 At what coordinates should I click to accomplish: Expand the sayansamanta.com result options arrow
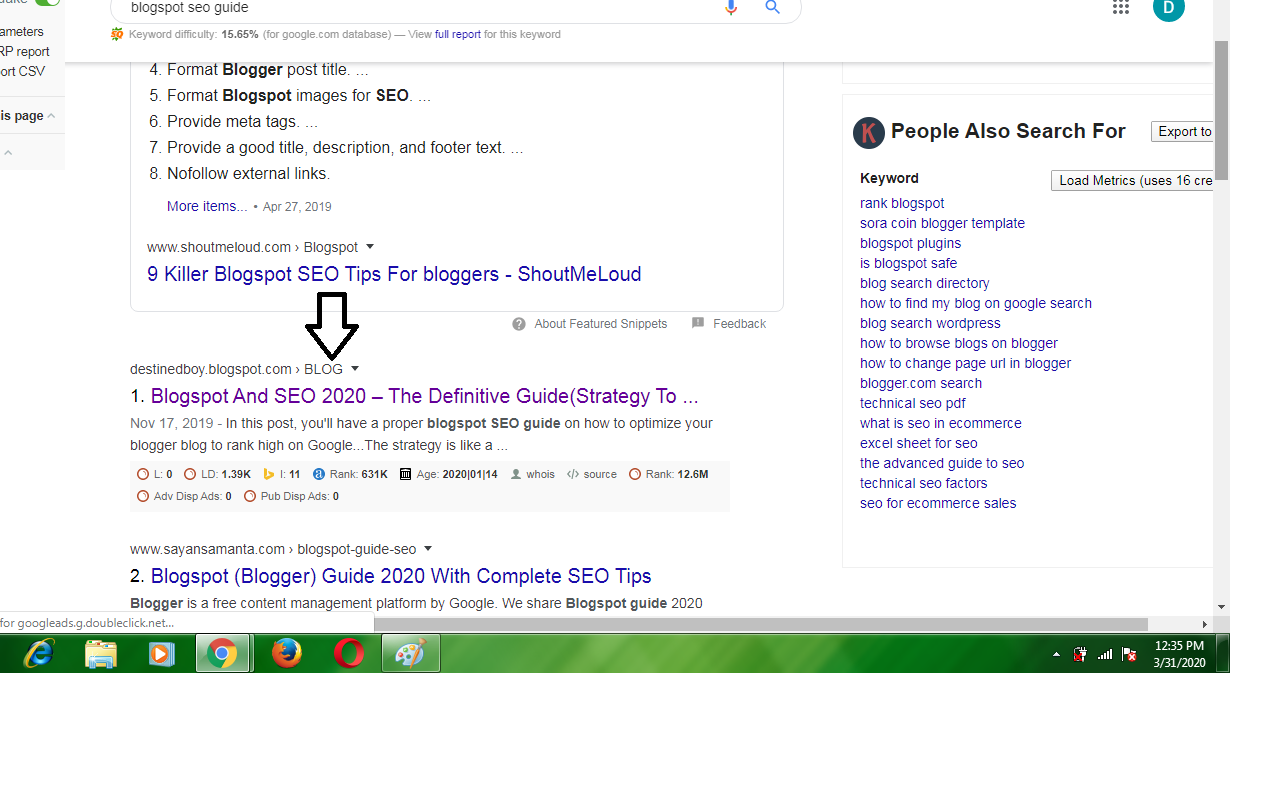(x=428, y=548)
